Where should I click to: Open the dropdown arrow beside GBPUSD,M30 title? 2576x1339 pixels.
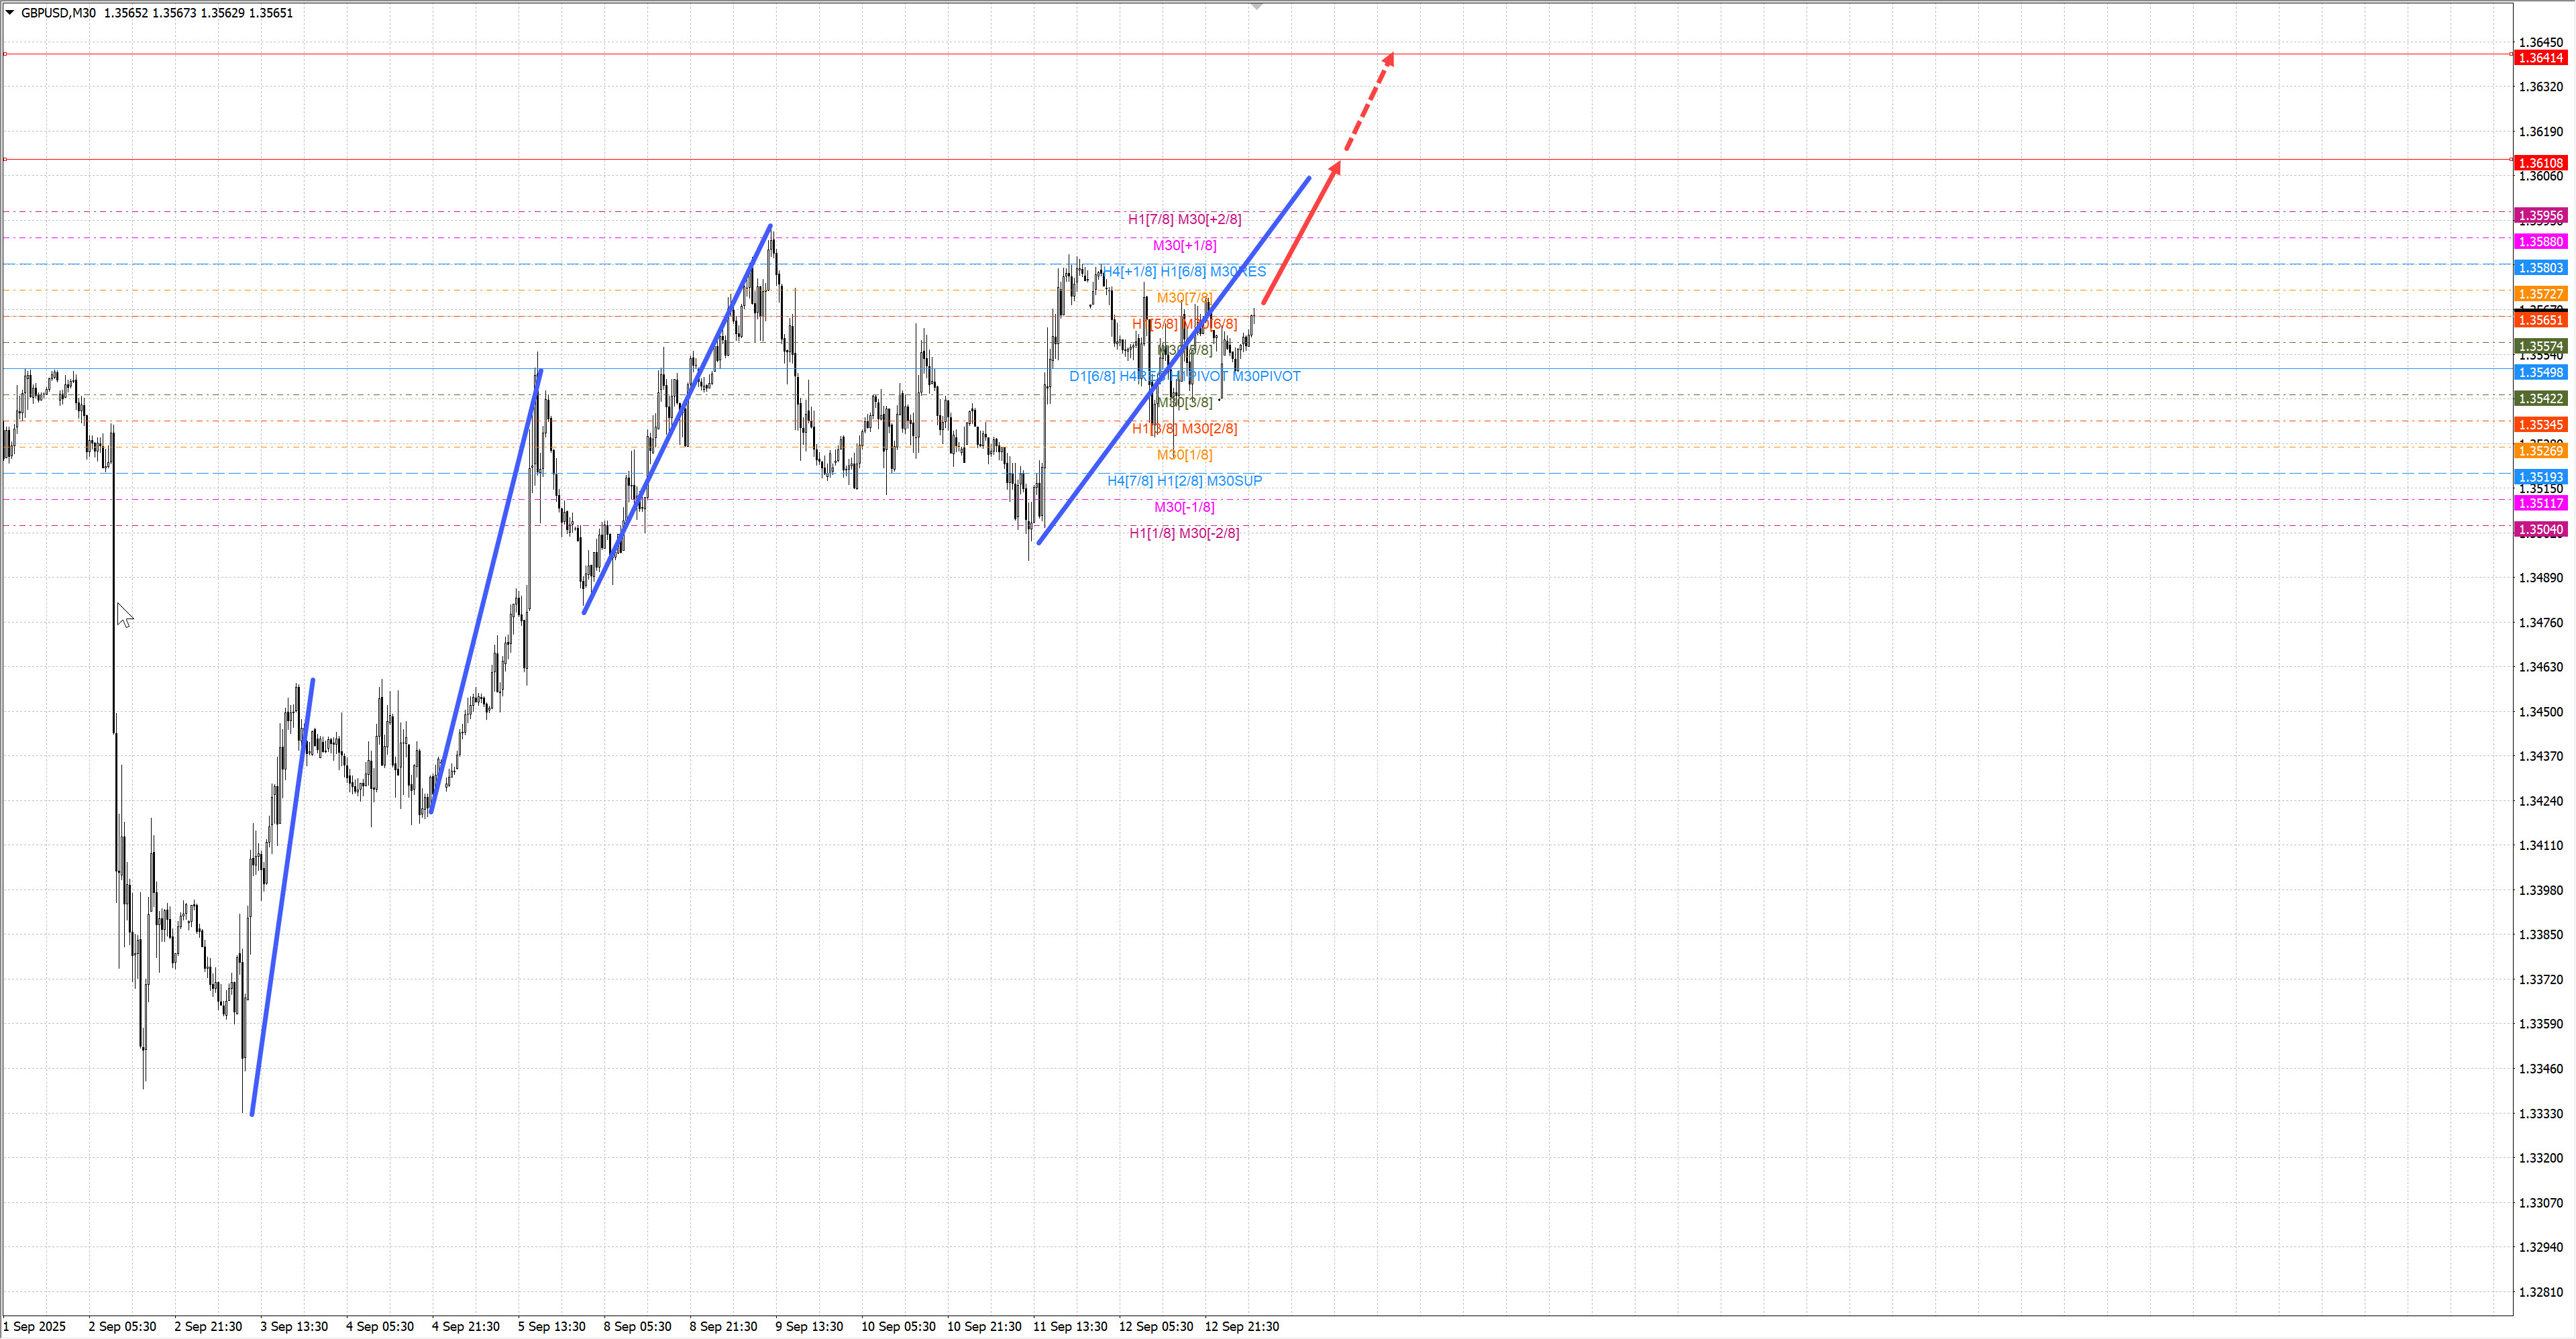tap(10, 13)
